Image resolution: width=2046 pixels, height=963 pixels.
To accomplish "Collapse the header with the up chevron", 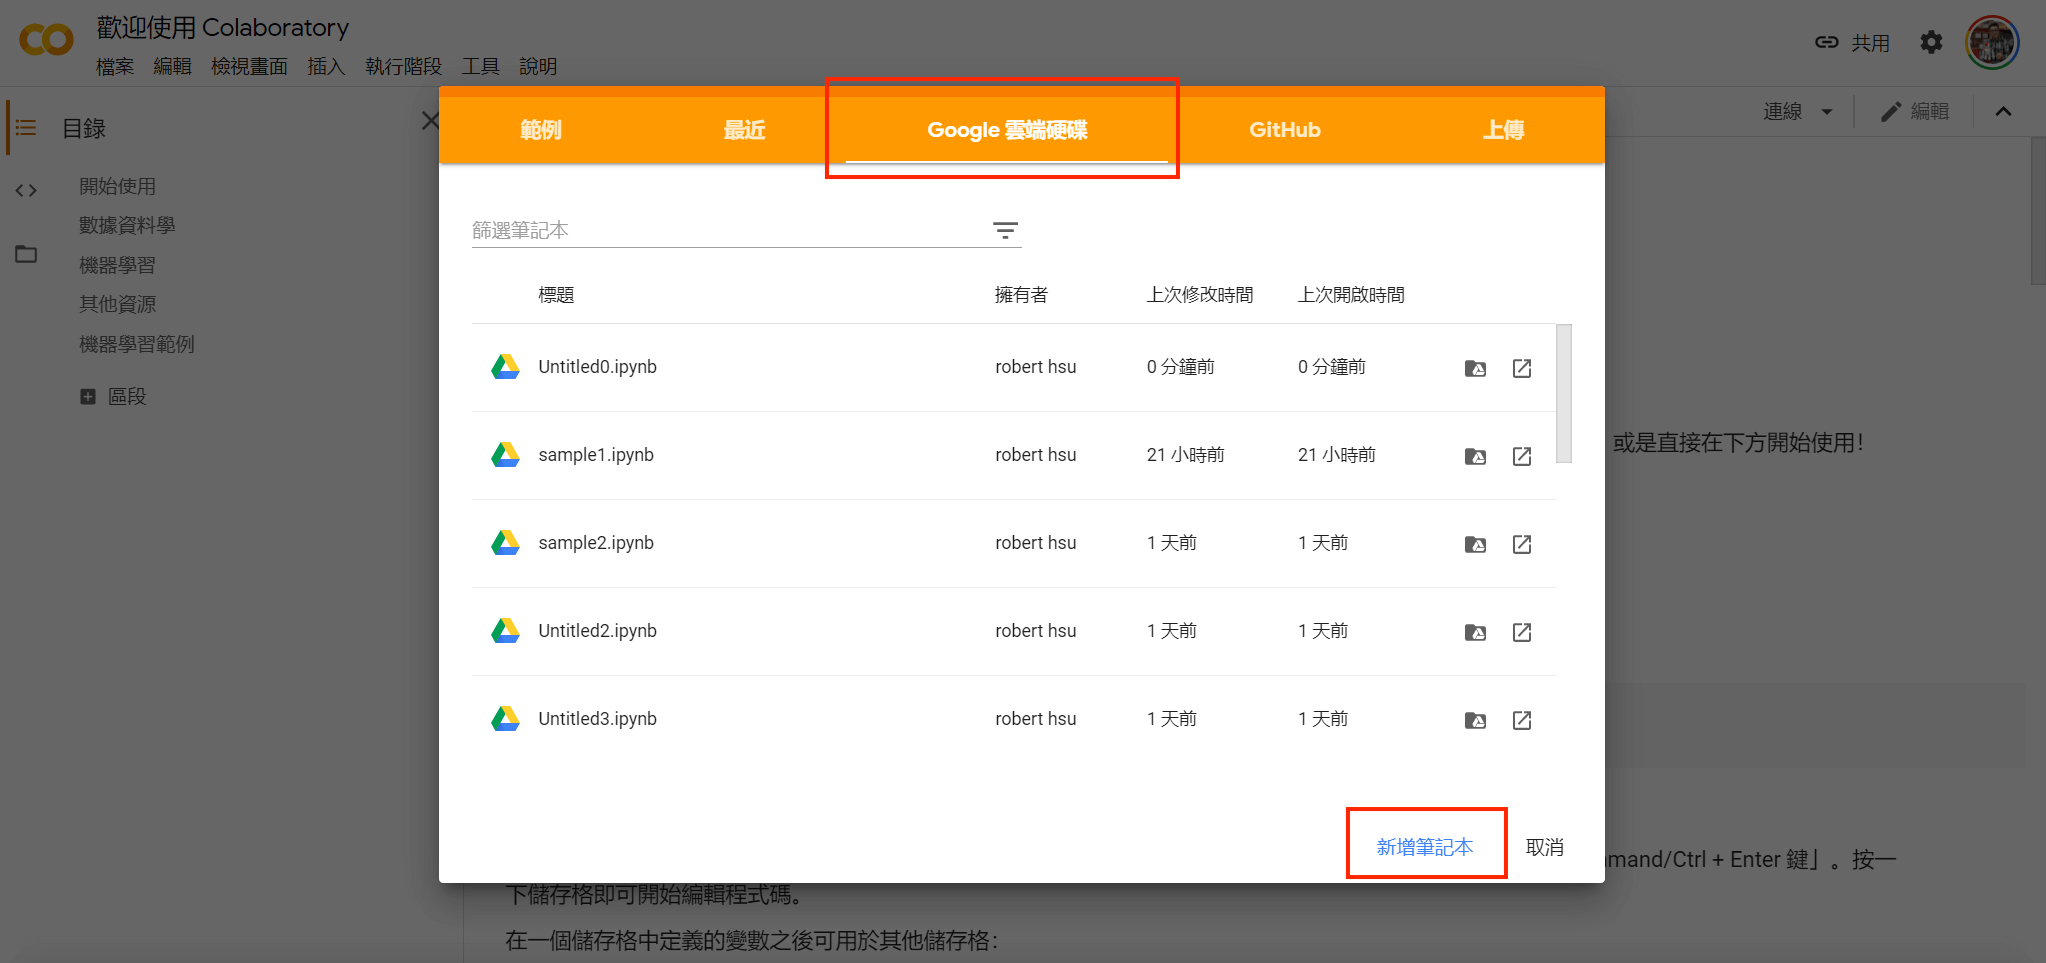I will tap(2003, 112).
